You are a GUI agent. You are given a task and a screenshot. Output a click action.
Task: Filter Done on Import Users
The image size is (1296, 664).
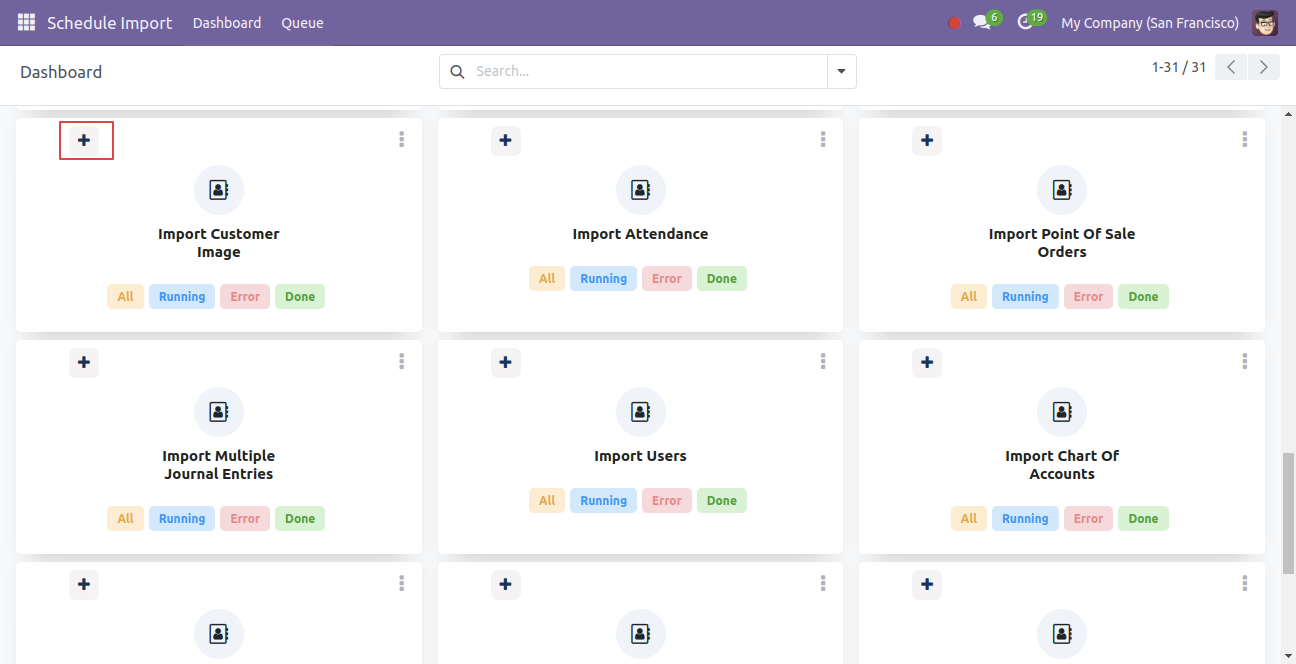tap(722, 501)
